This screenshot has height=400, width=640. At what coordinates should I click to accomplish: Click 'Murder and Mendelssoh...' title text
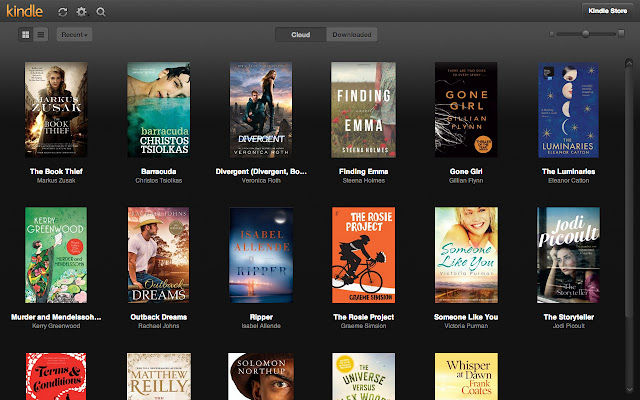coord(56,317)
